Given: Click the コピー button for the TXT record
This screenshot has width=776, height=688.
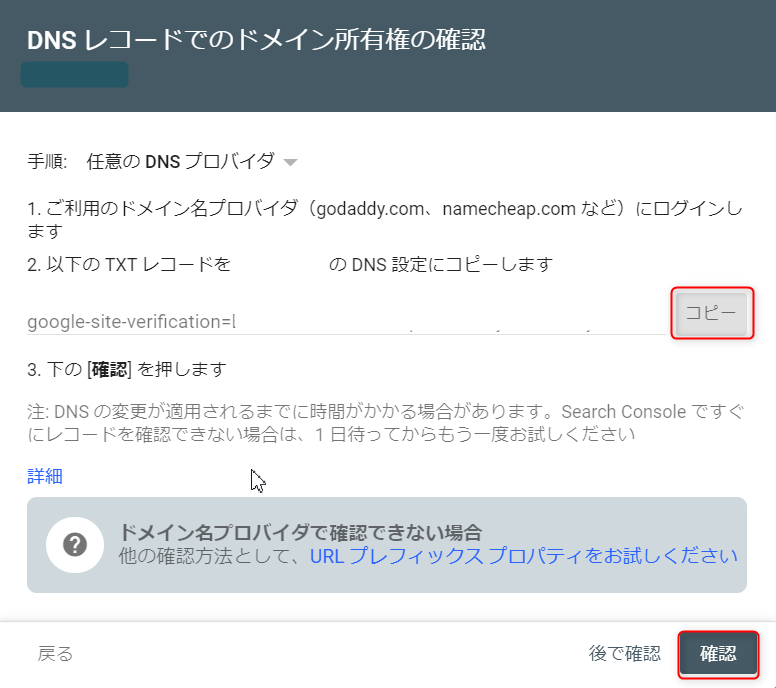Looking at the screenshot, I should click(712, 314).
